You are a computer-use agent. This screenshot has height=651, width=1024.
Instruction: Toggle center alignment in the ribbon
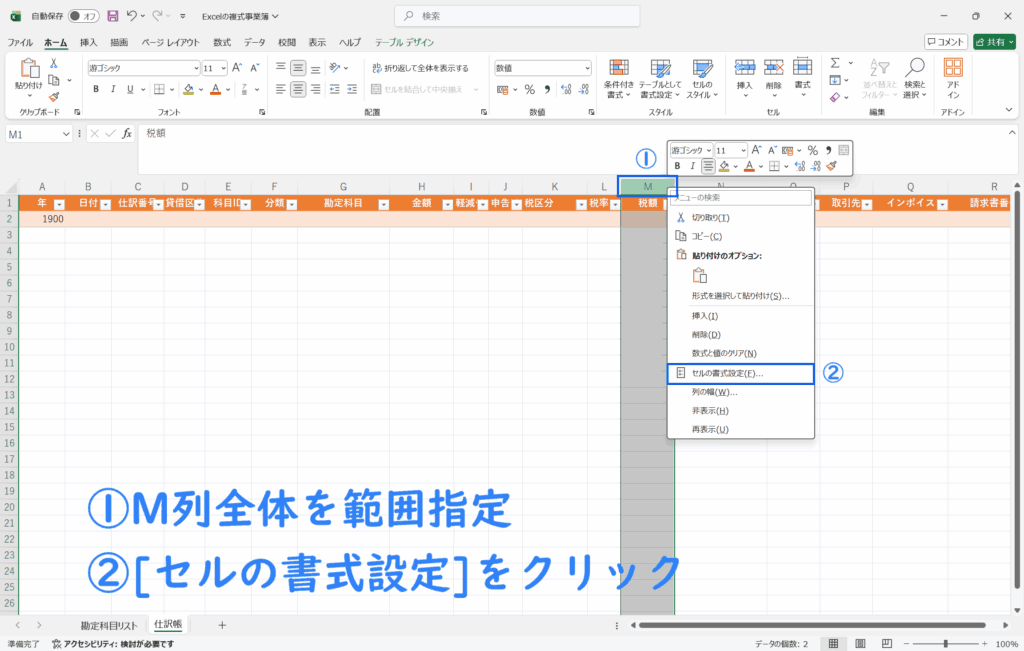tap(298, 89)
